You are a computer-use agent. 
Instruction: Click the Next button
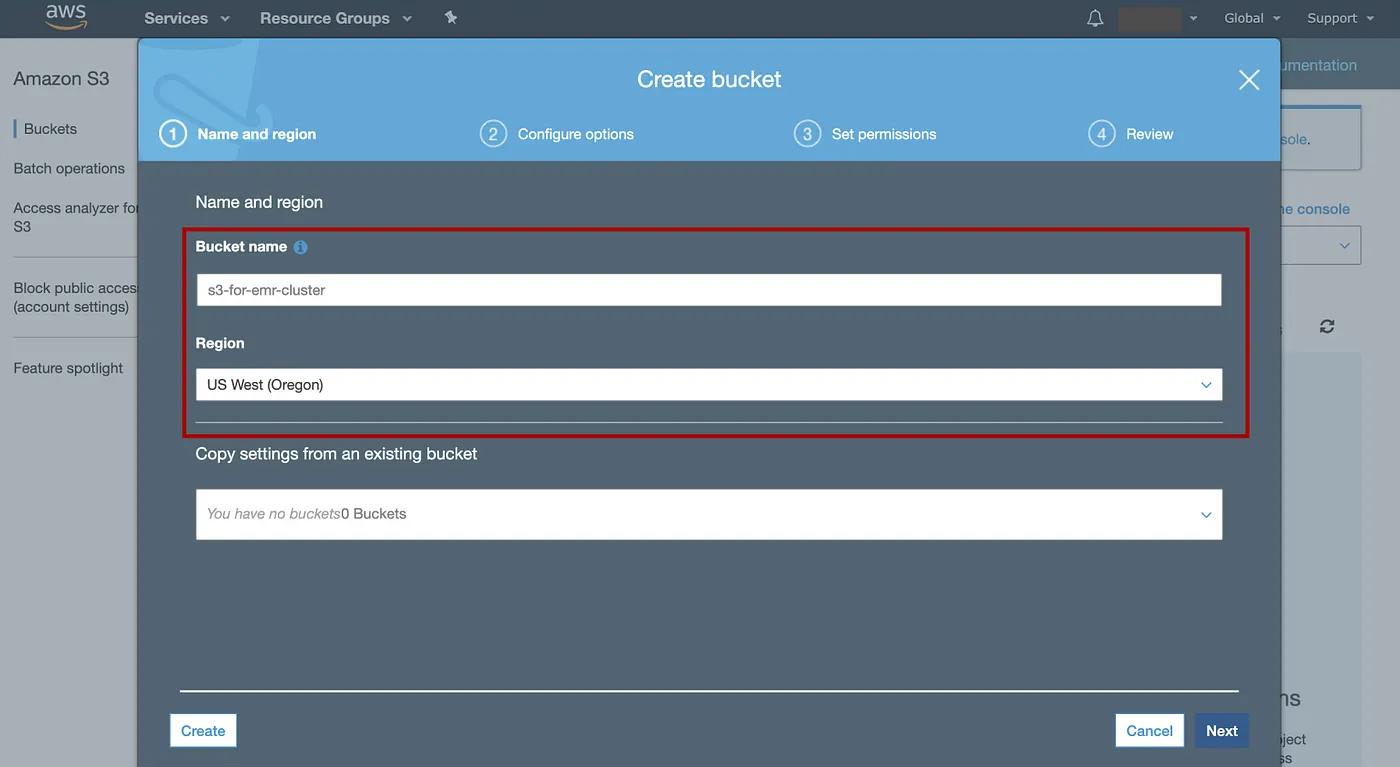pos(1222,731)
